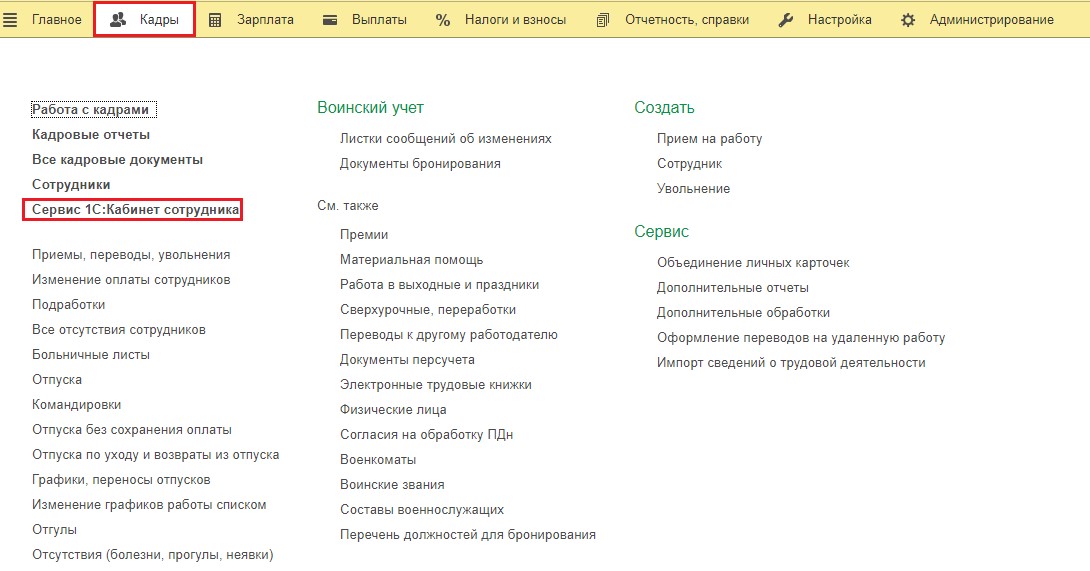
Task: Open Дополнительные обработки
Action: click(743, 313)
